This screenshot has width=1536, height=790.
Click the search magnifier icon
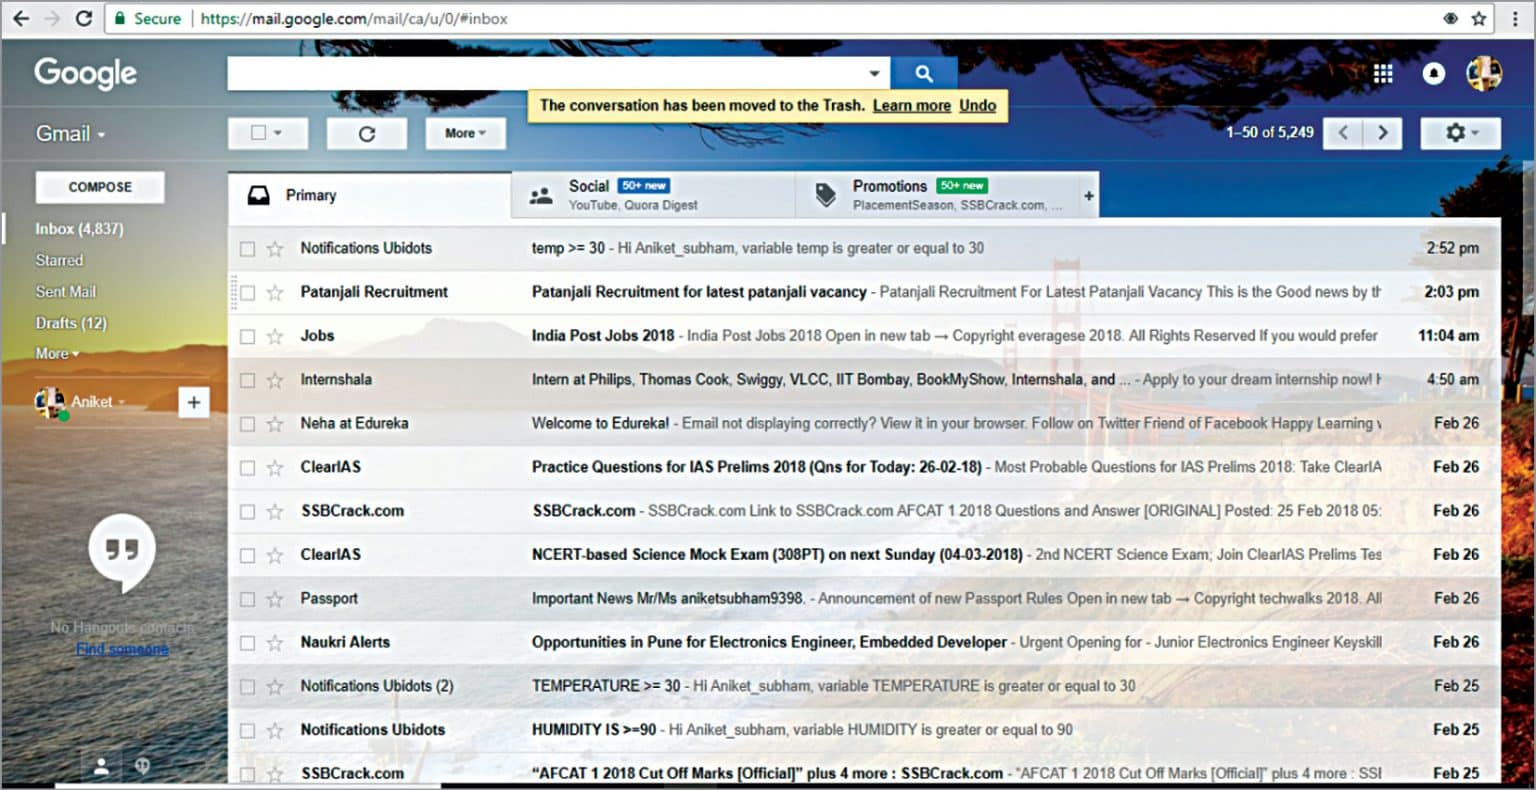click(923, 72)
